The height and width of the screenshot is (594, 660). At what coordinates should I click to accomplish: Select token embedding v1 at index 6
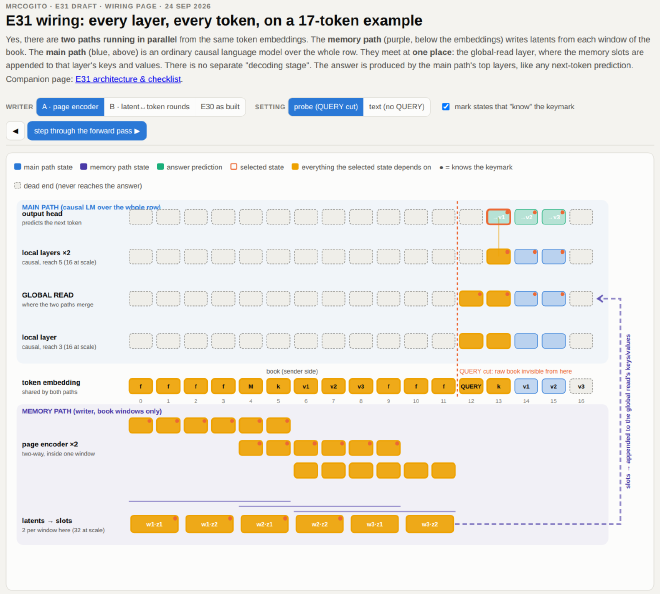click(306, 386)
